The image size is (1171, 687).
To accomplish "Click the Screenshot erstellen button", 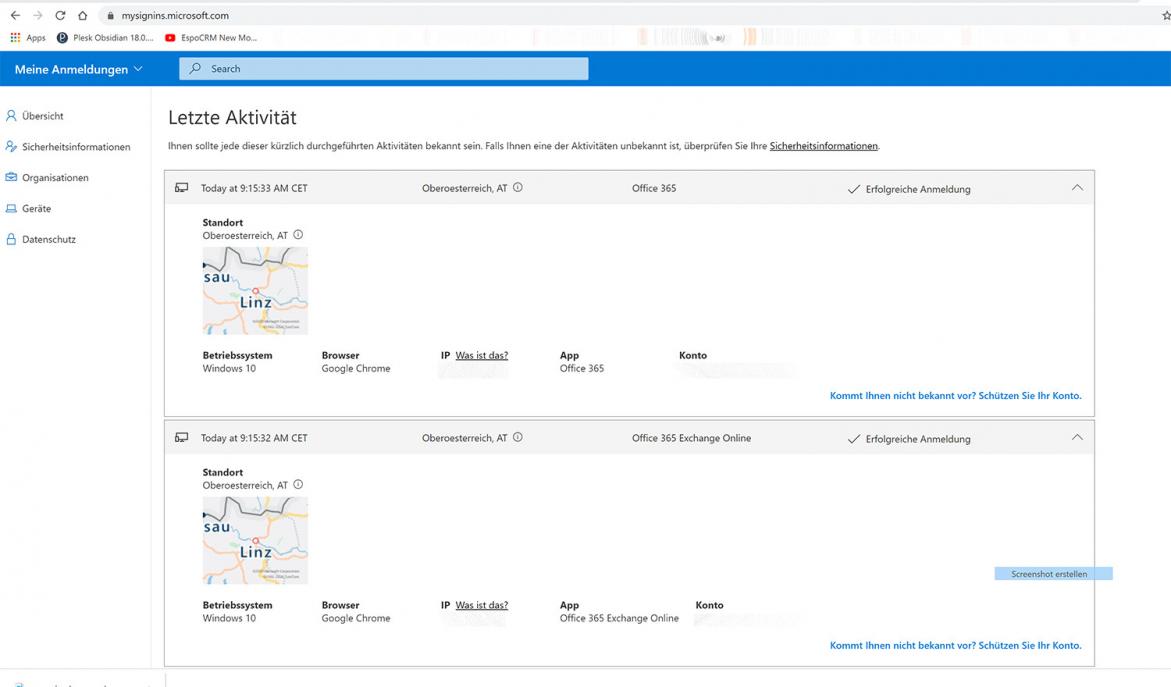I will pos(1053,573).
